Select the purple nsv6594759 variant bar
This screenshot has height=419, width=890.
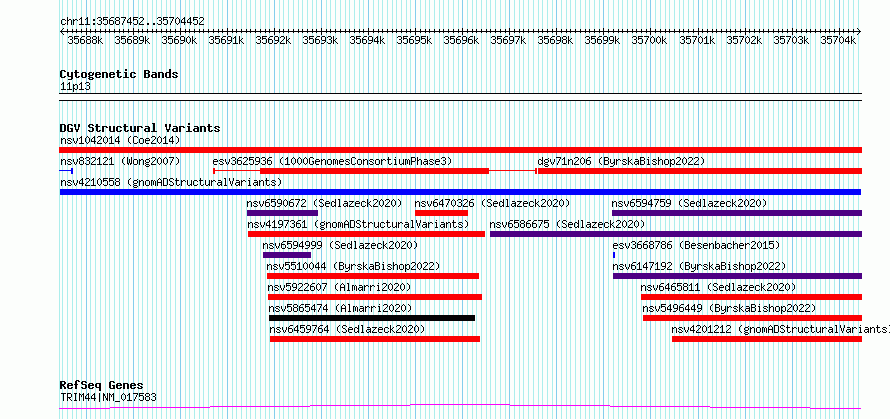pyautogui.click(x=737, y=213)
